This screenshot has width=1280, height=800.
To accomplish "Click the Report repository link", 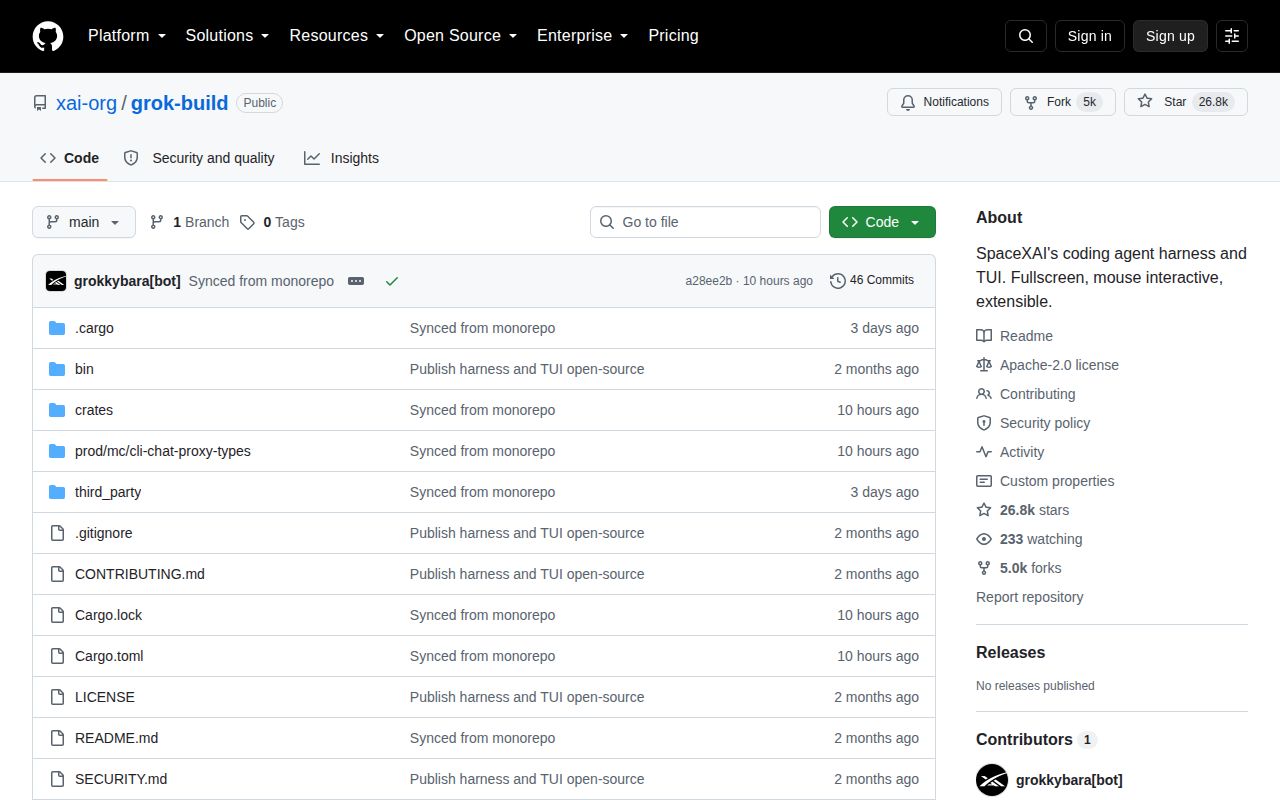I will [x=1030, y=597].
